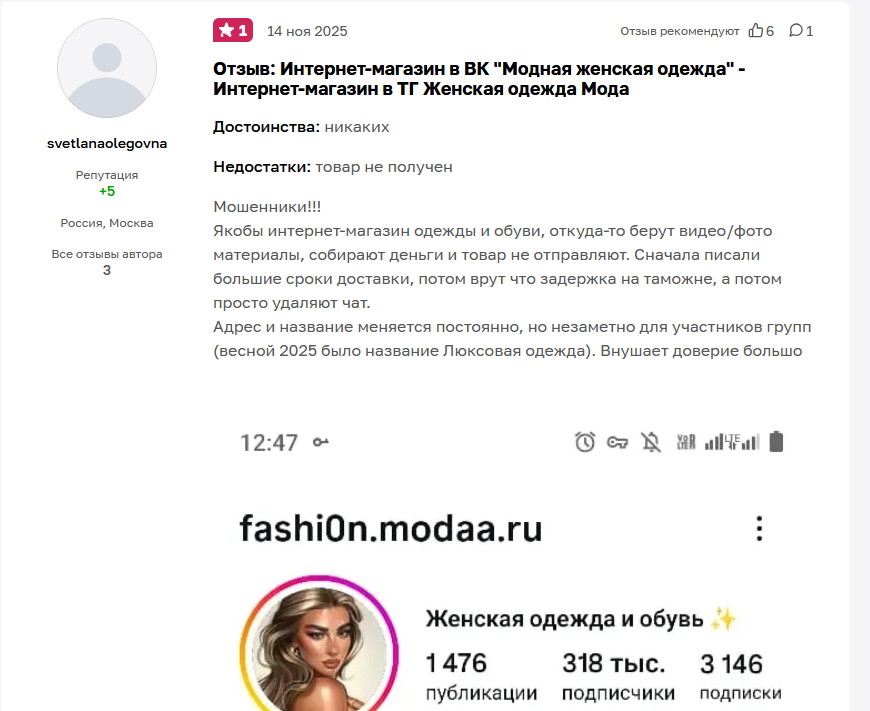This screenshot has width=870, height=711.
Task: Click the 14 ноя 2025 date
Action: (307, 31)
